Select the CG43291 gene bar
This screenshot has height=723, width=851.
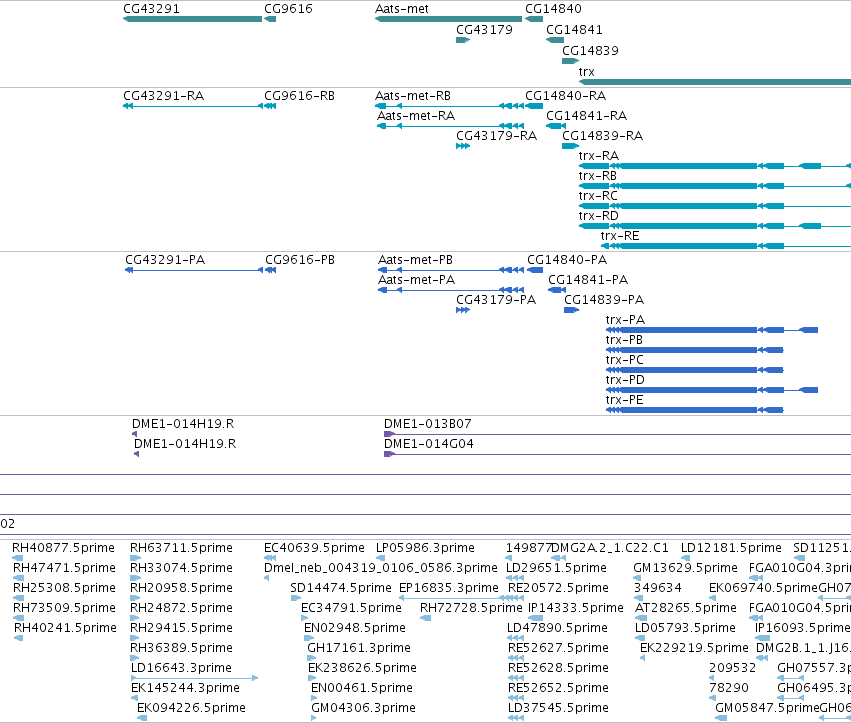[193, 19]
